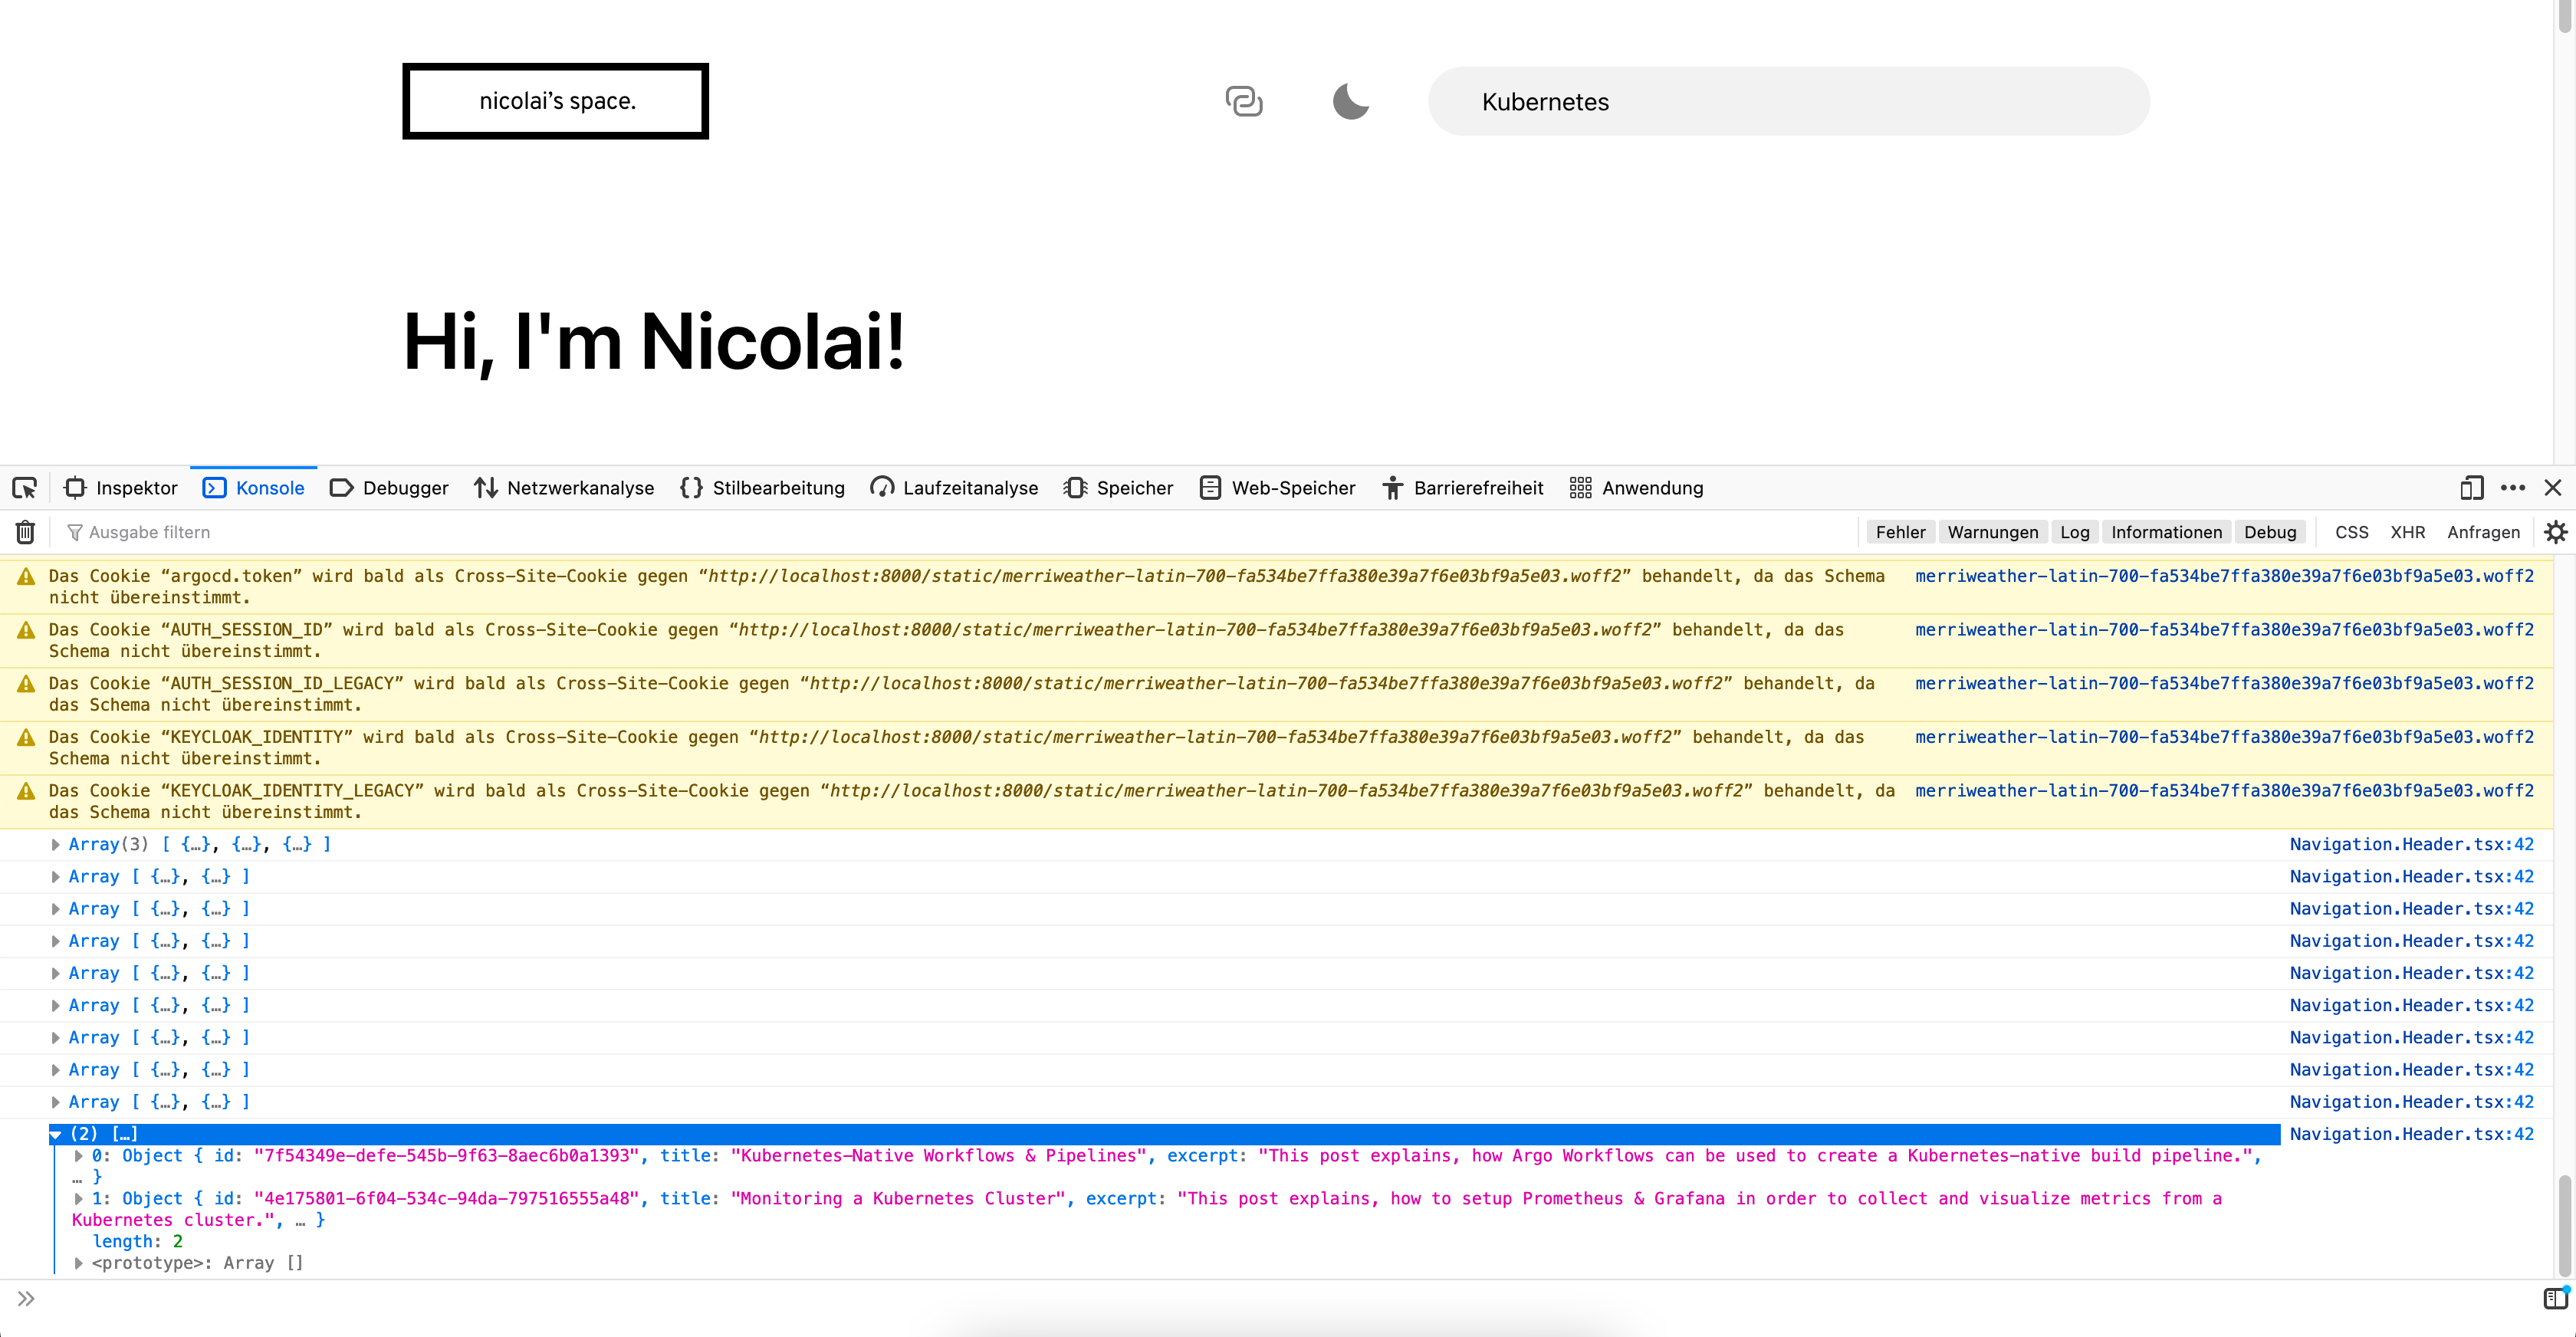Open the Laufzeitanalyse tab
The height and width of the screenshot is (1337, 2576).
[955, 488]
